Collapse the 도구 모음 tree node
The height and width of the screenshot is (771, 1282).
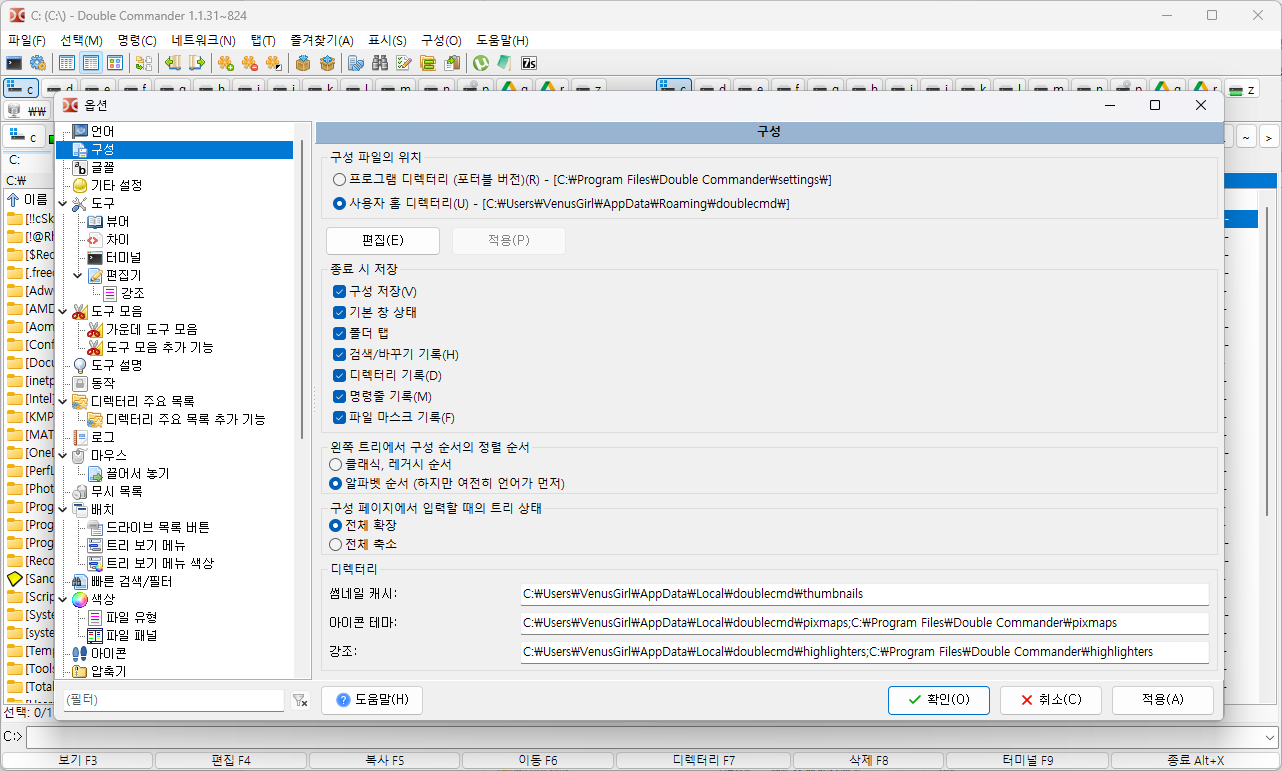63,311
